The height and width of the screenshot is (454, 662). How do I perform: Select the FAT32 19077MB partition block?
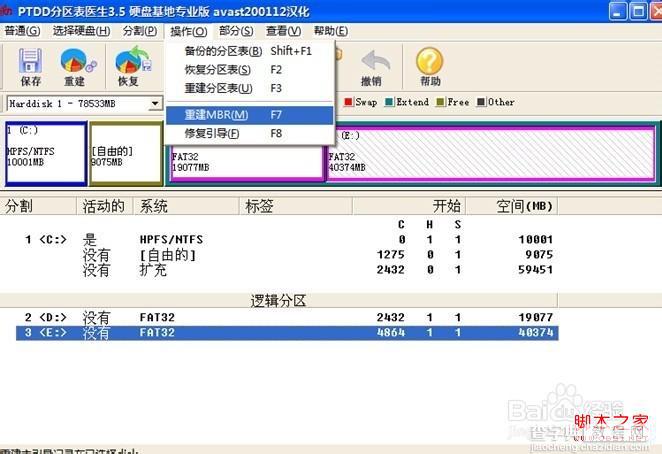247,163
